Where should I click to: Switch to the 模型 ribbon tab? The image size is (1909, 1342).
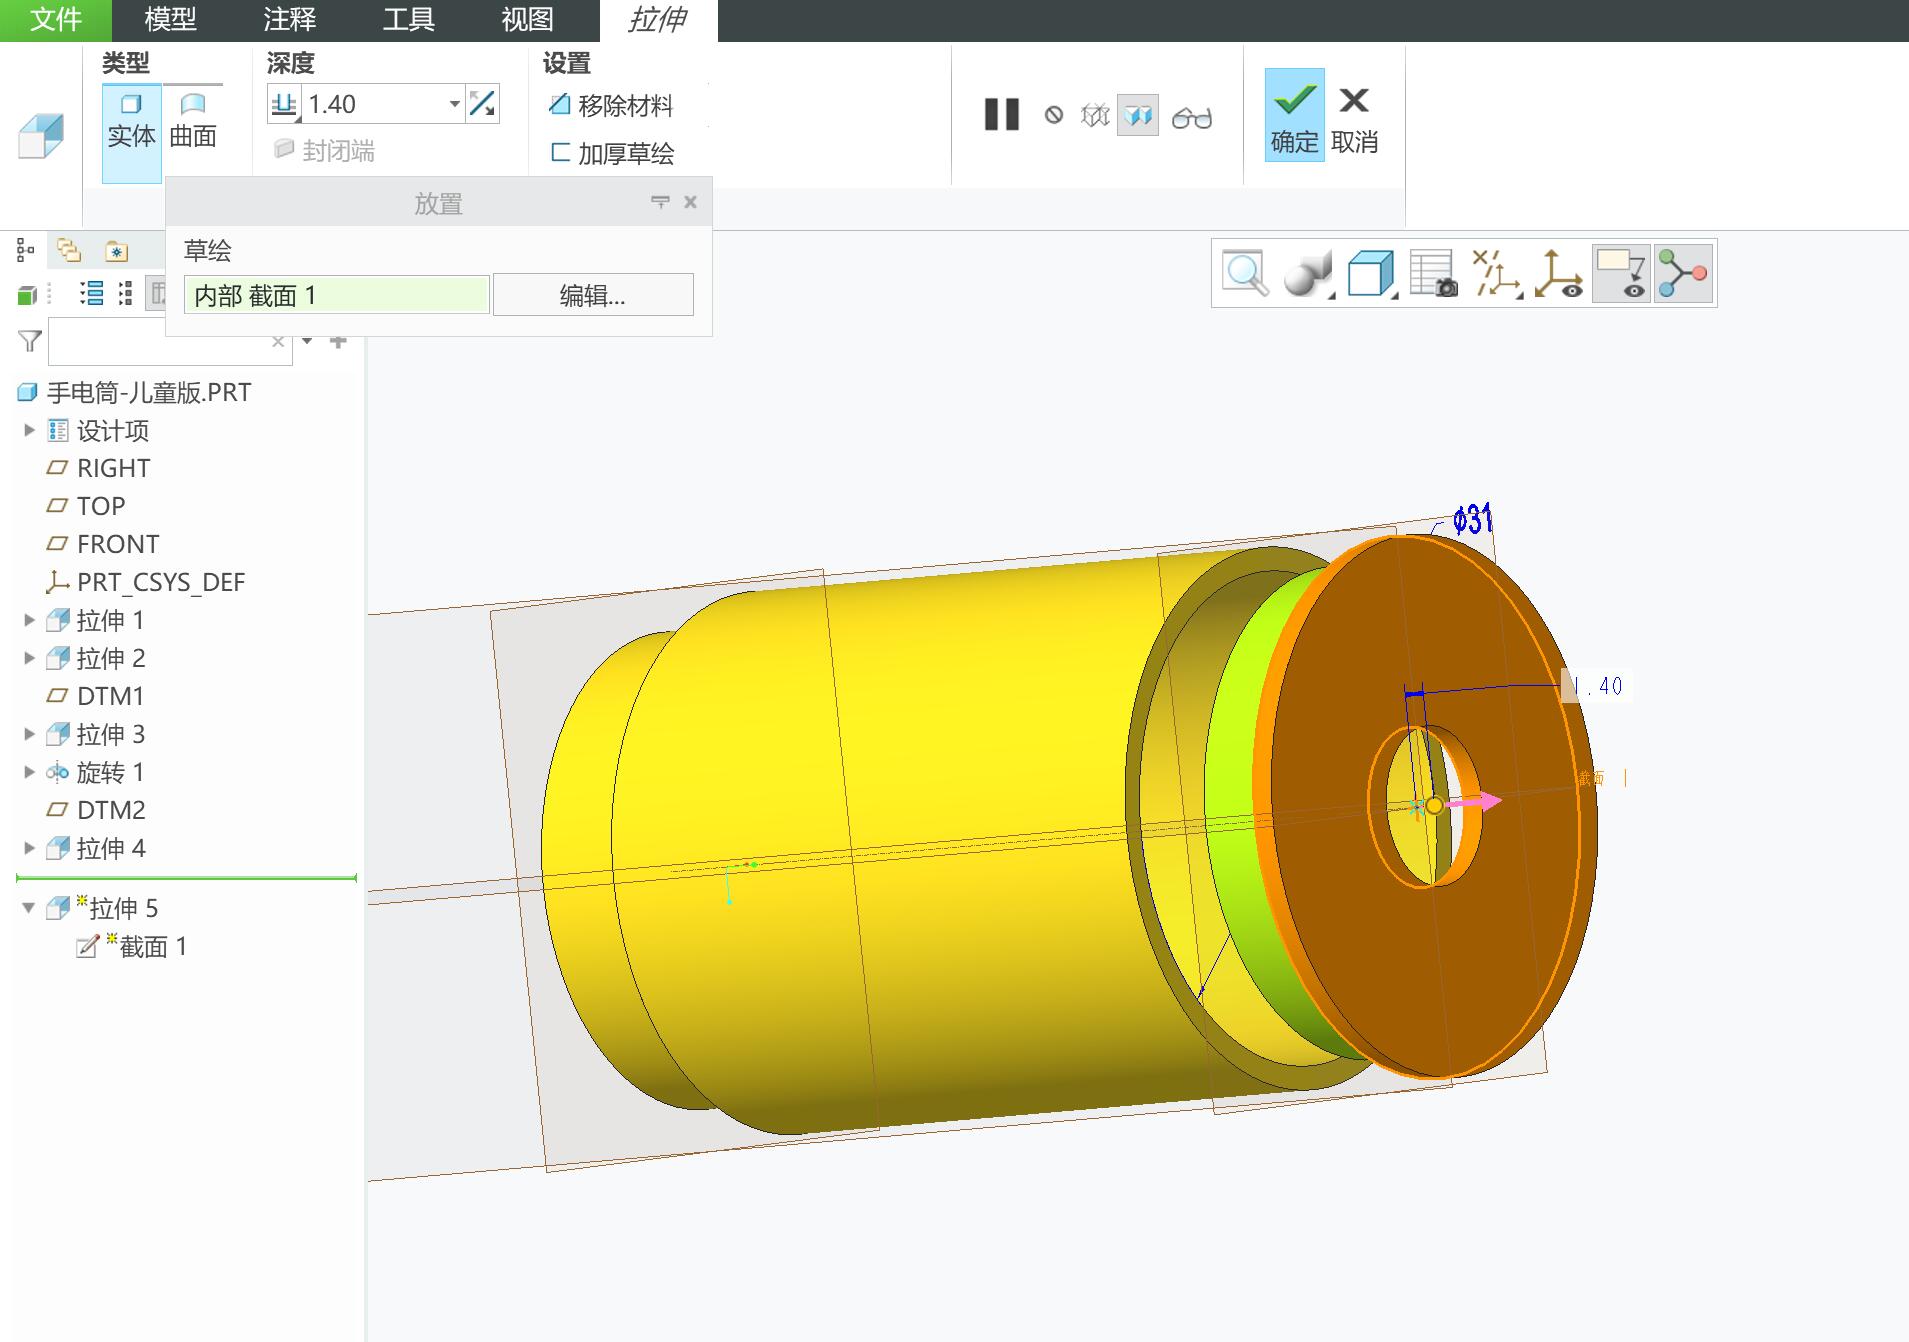coord(170,20)
